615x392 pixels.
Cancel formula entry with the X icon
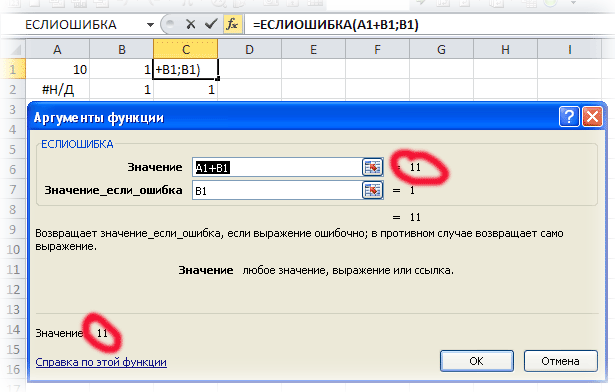pyautogui.click(x=191, y=24)
